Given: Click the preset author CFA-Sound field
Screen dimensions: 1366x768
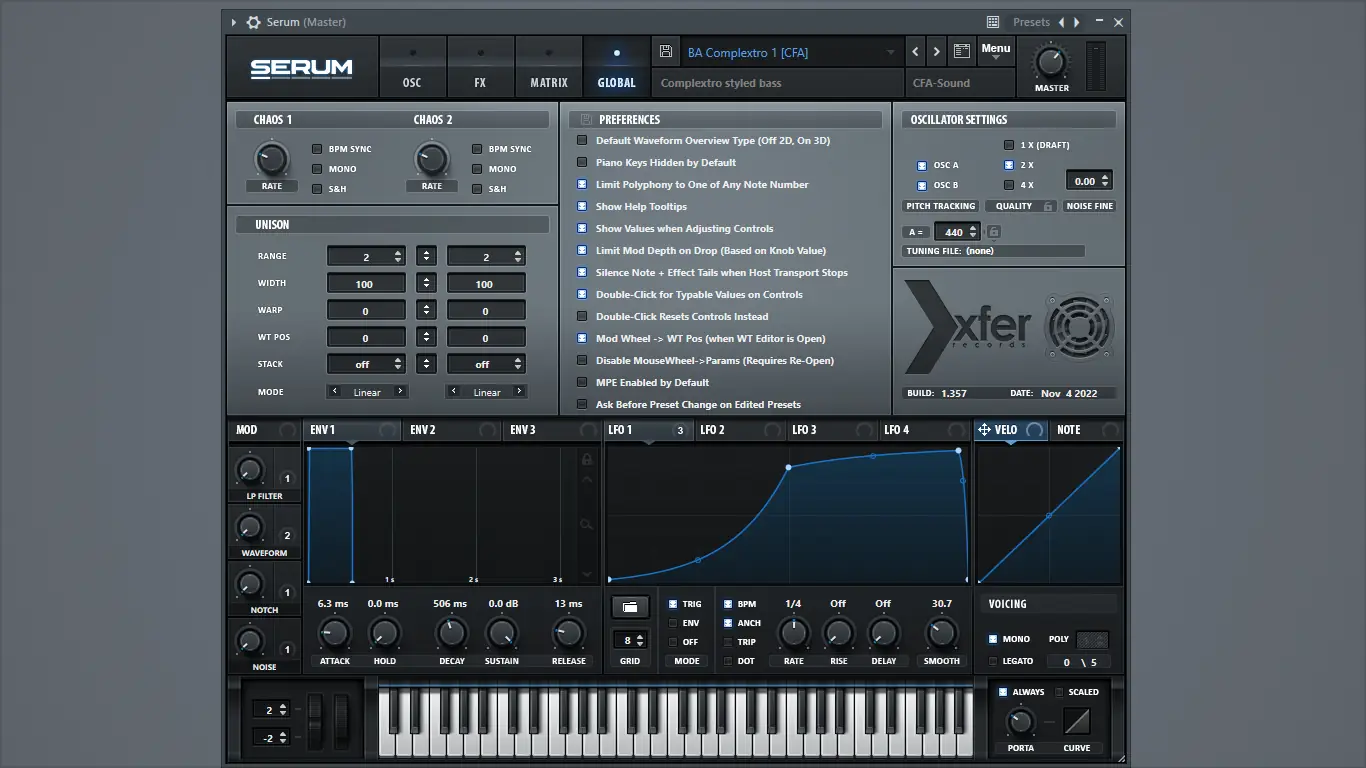Looking at the screenshot, I should (958, 83).
